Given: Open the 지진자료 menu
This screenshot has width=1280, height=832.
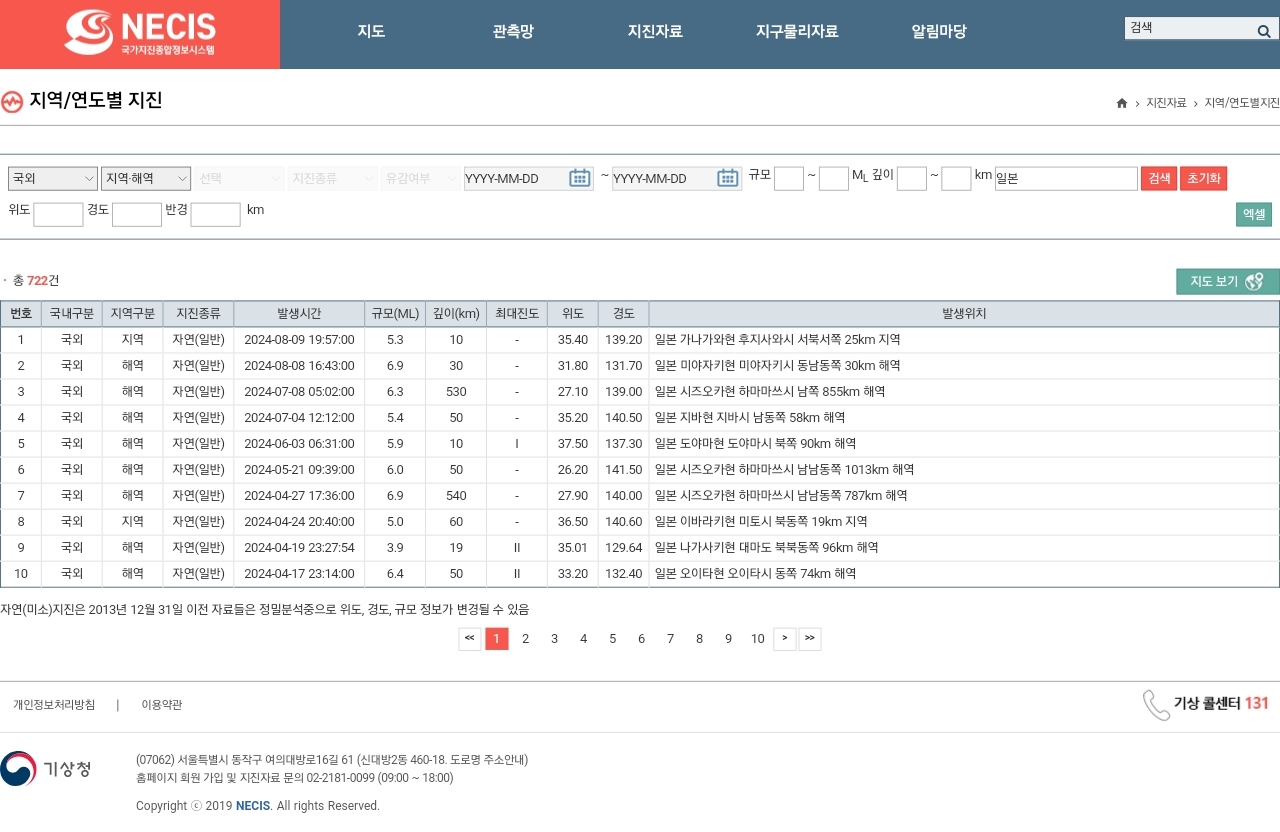Looking at the screenshot, I should [x=655, y=31].
